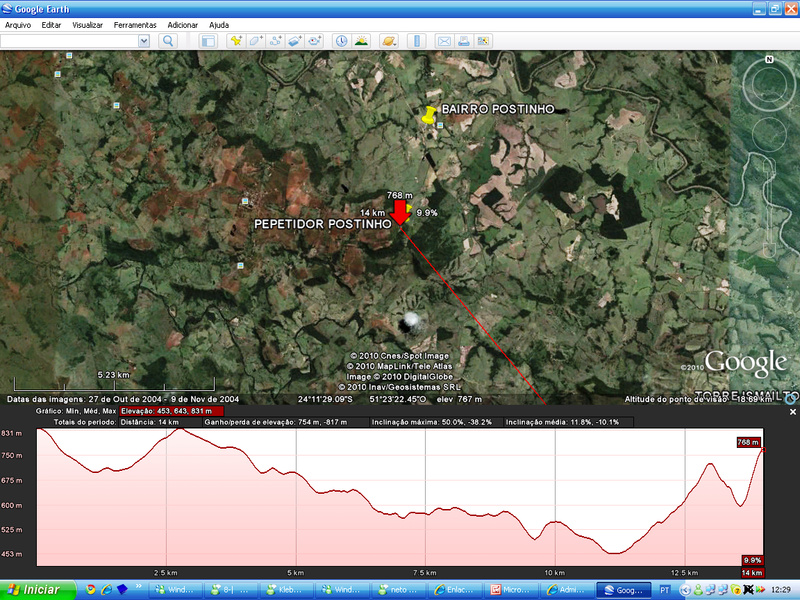Click the Ganho/perda de elevação value

coord(276,422)
